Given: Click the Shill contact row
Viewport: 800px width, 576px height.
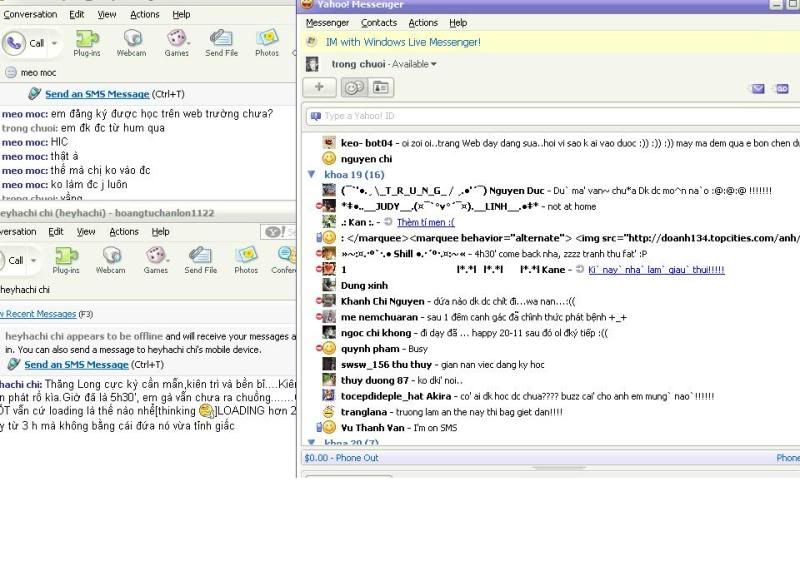Looking at the screenshot, I should (553, 254).
